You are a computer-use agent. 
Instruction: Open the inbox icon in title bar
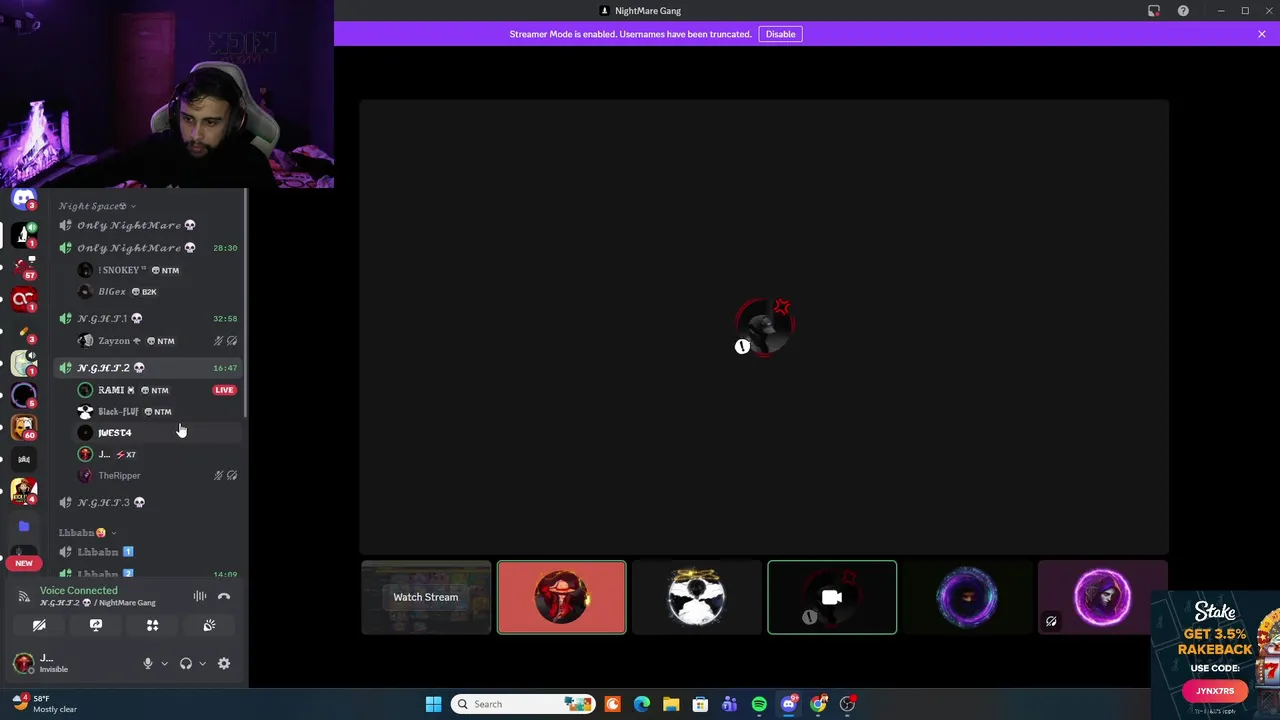1154,11
